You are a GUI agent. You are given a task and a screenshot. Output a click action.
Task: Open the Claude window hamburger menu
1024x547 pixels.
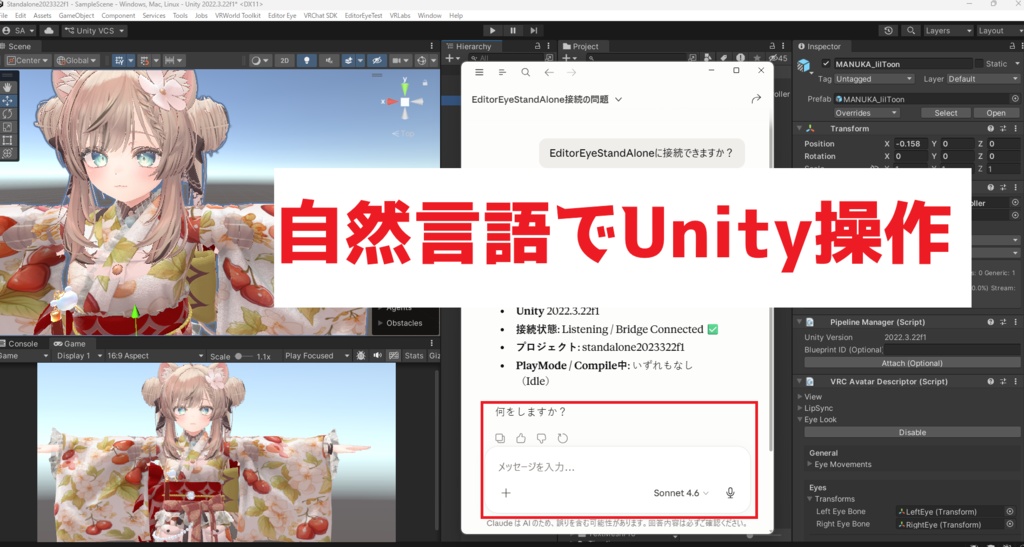(x=479, y=72)
